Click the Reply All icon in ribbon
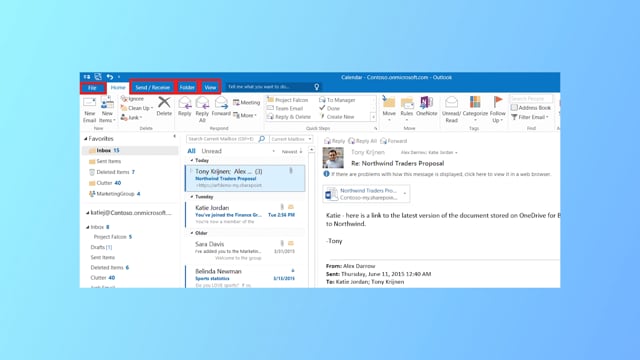 point(202,103)
